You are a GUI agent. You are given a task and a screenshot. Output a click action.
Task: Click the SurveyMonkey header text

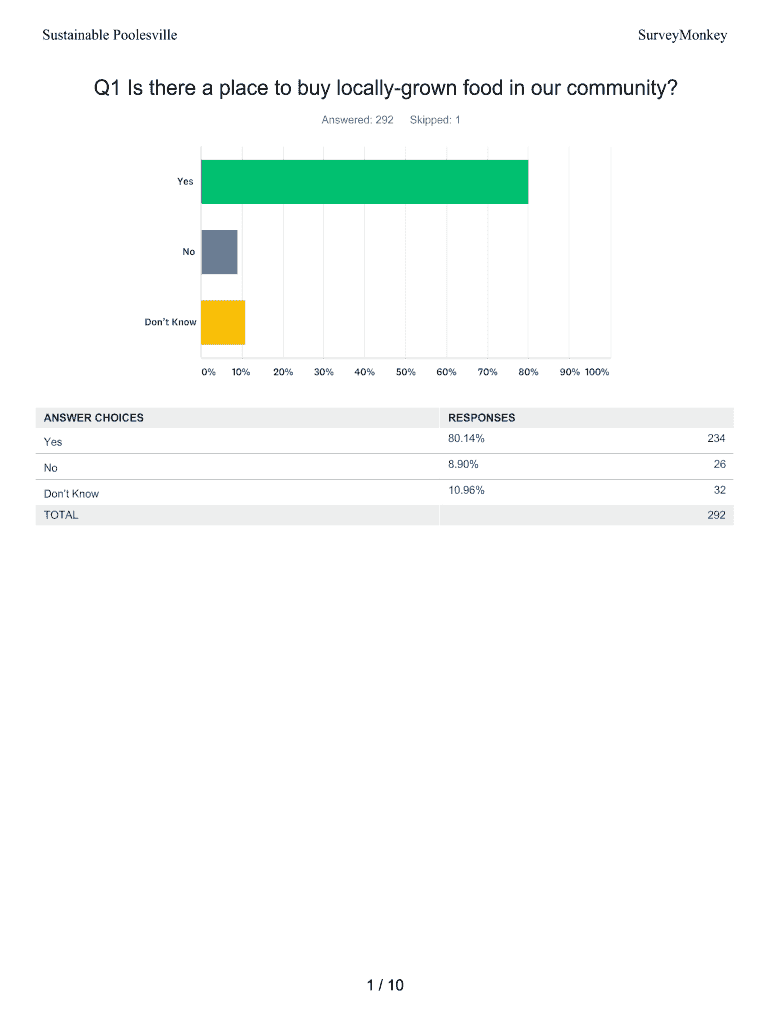[x=682, y=35]
